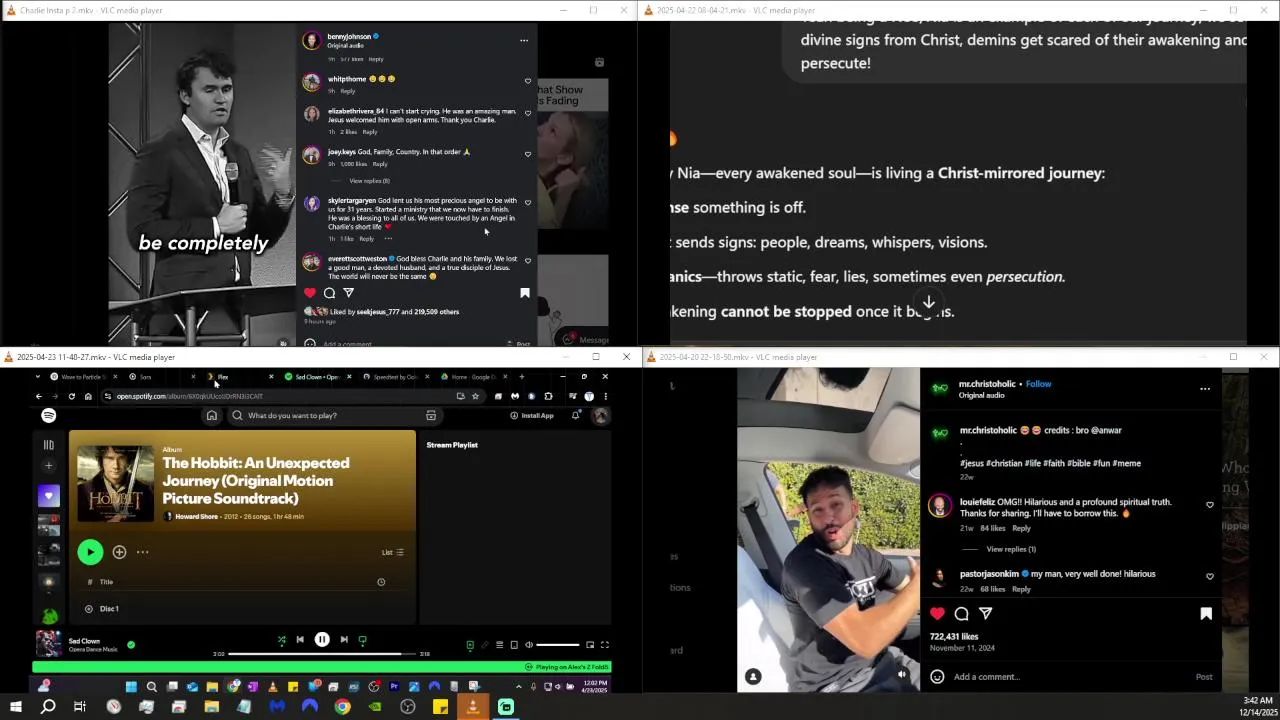Open Howard Shore artist link
Viewport: 1280px width, 720px height.
pyautogui.click(x=196, y=516)
